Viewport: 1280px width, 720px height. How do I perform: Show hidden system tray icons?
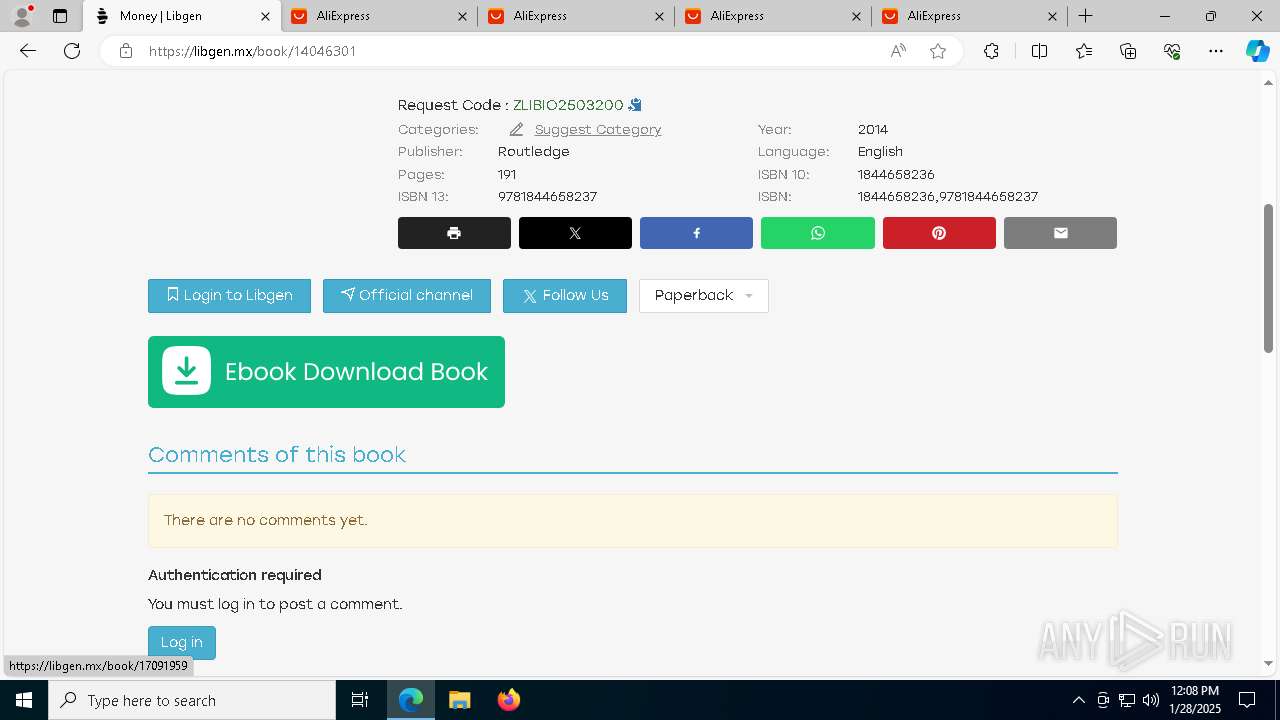point(1078,700)
